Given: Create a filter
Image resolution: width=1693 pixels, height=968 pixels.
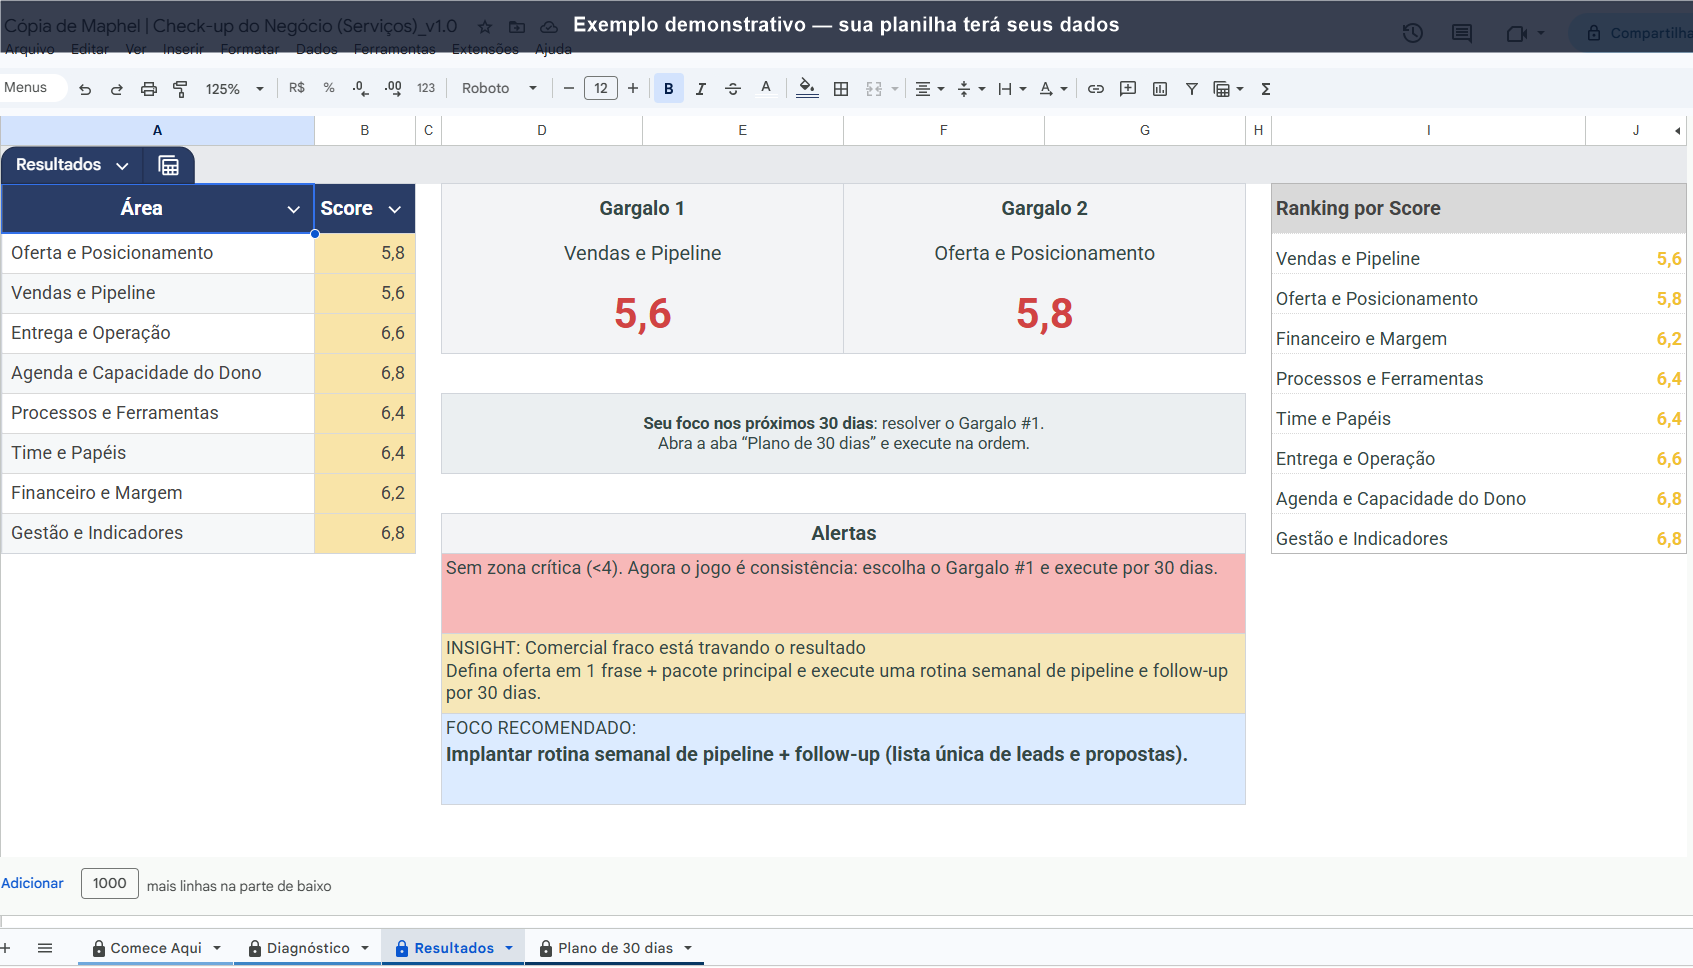Looking at the screenshot, I should tap(1192, 89).
